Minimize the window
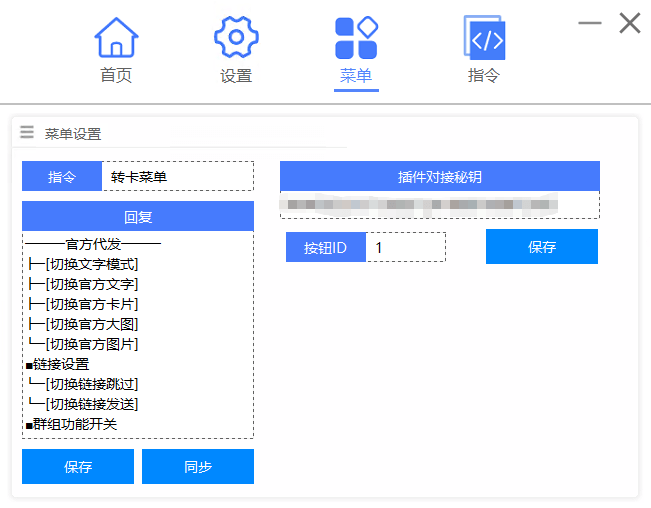The height and width of the screenshot is (508, 651). pyautogui.click(x=590, y=23)
